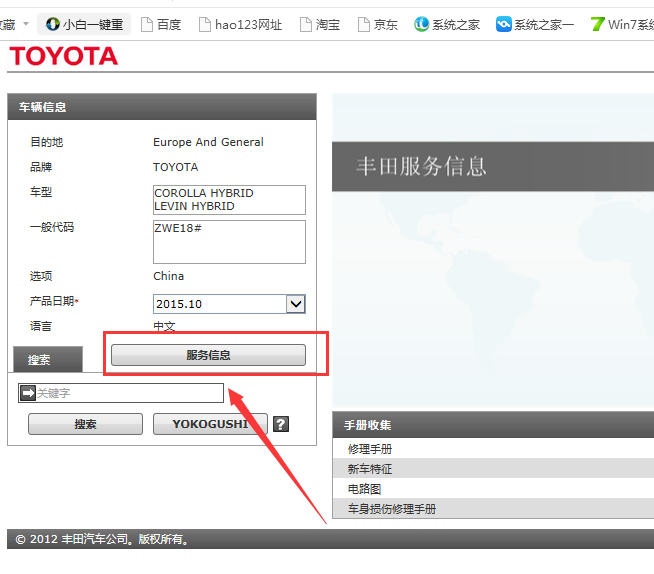
Task: Open the question mark help icon
Action: point(281,424)
